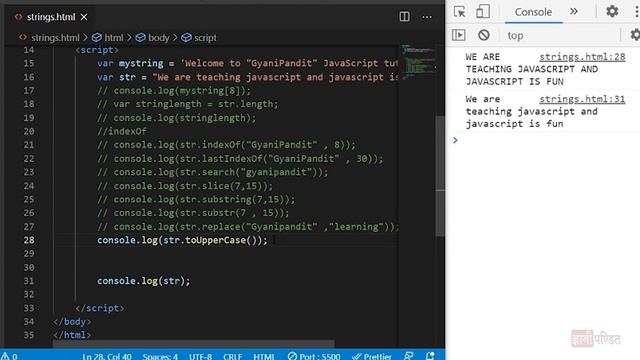Click Ln 28, Col 40 status item
The height and width of the screenshot is (360, 640).
coord(107,356)
